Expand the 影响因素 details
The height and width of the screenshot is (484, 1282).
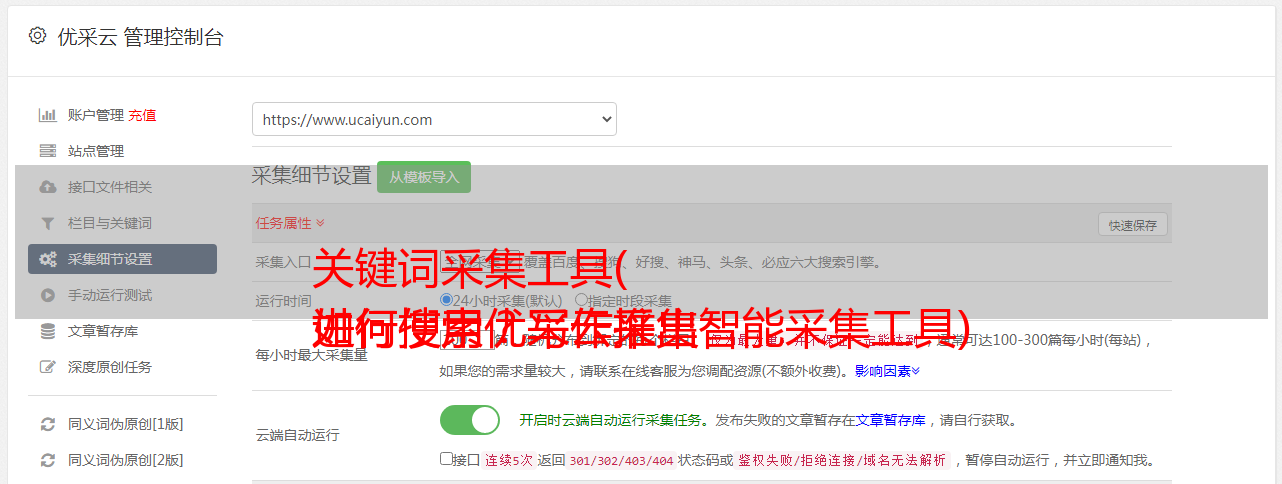tap(887, 371)
